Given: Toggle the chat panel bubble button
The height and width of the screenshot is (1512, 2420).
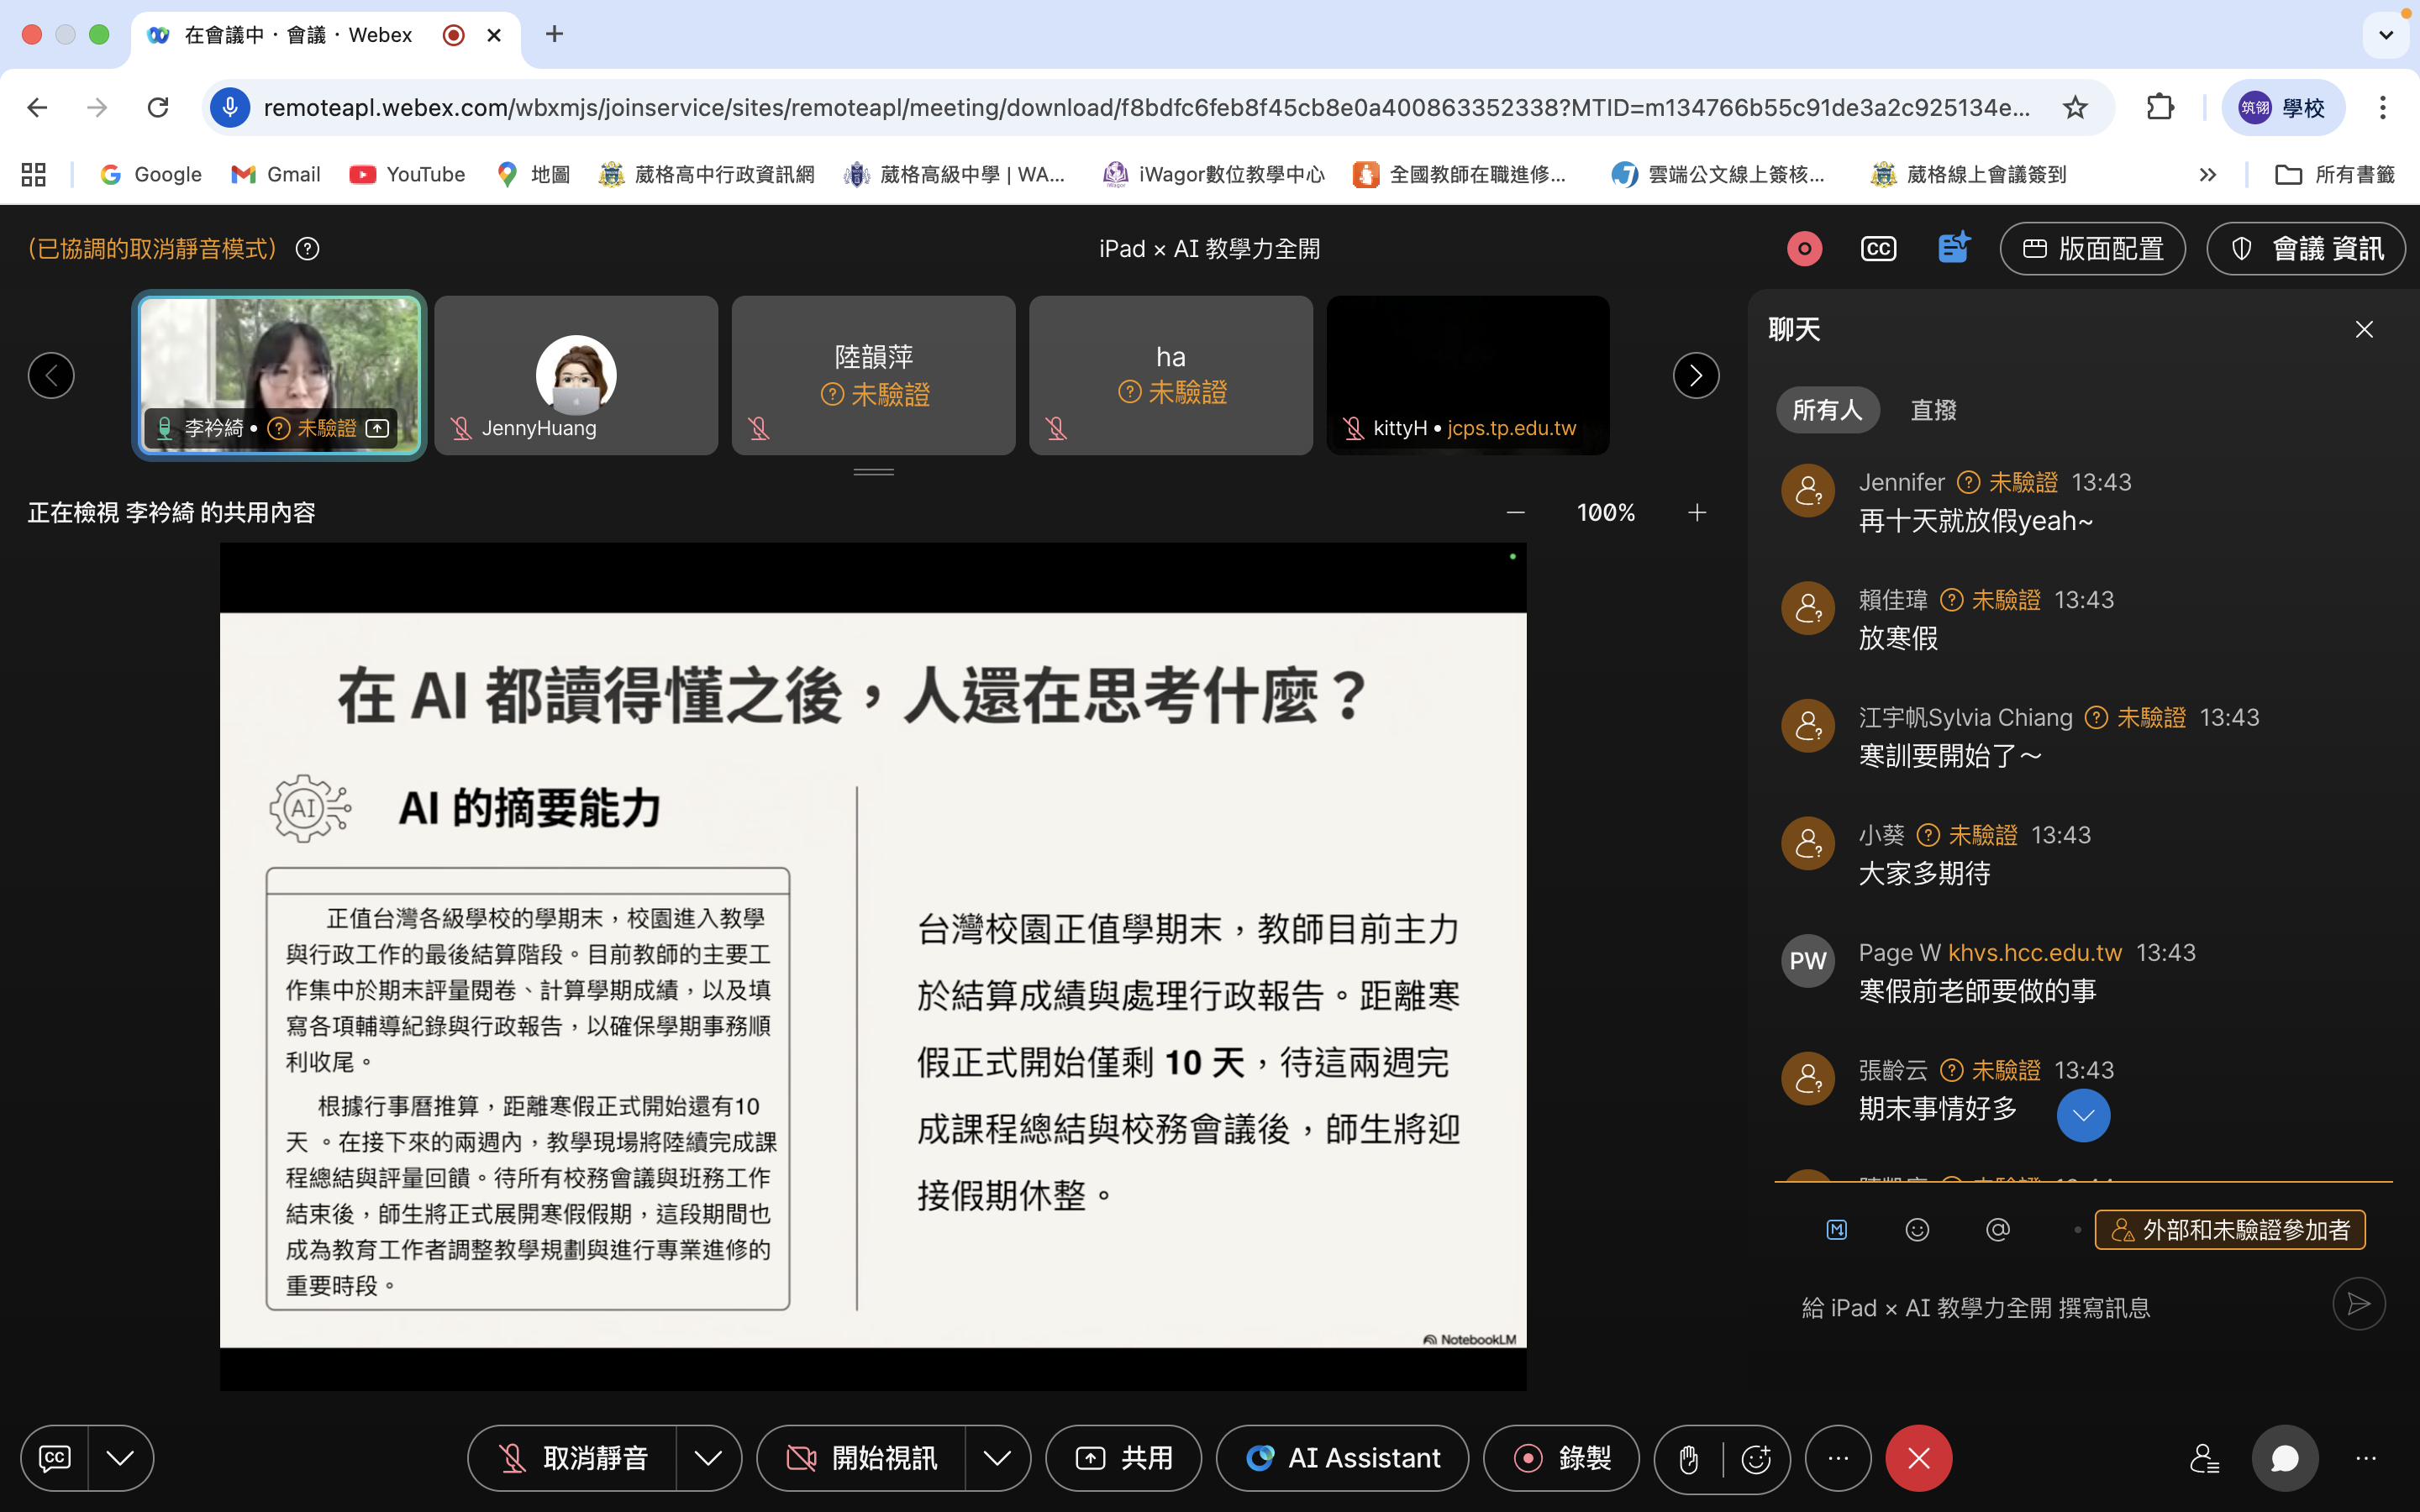Looking at the screenshot, I should (x=2284, y=1459).
